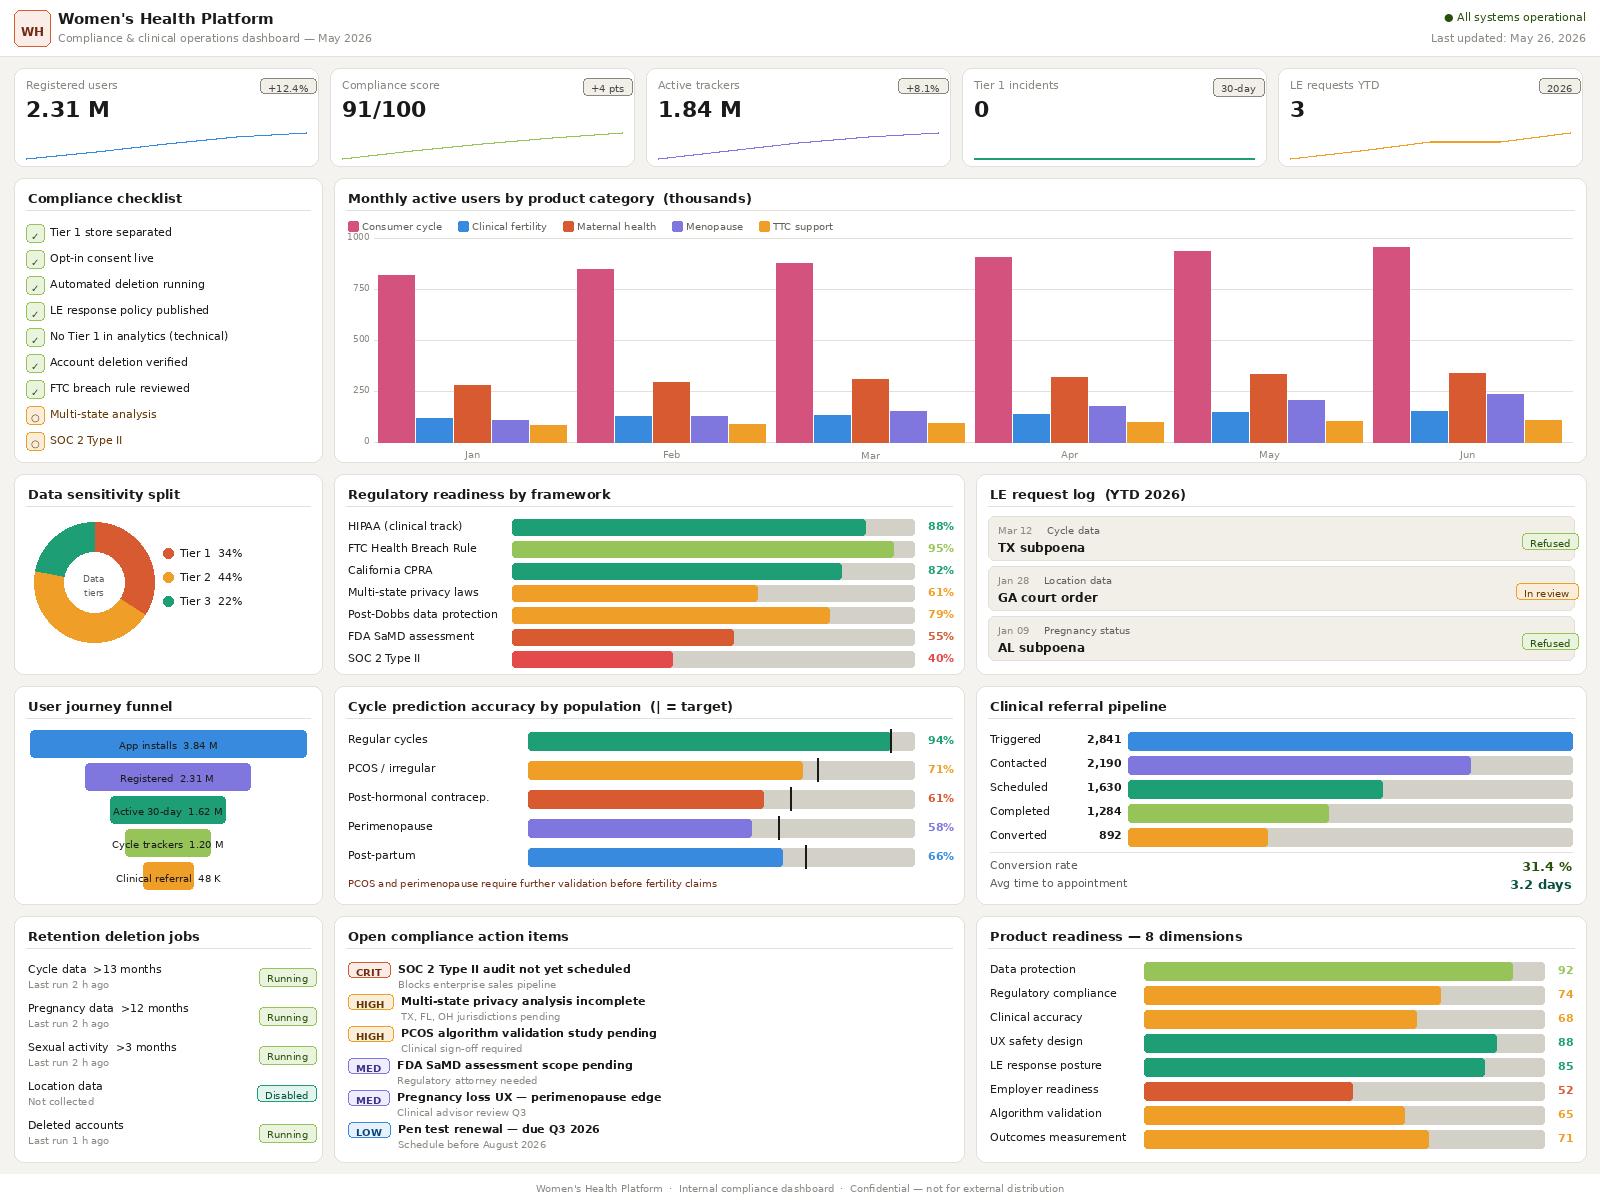Image resolution: width=1600 pixels, height=1200 pixels.
Task: Click the 30-day badge on Tier 1 incidents
Action: pyautogui.click(x=1238, y=87)
